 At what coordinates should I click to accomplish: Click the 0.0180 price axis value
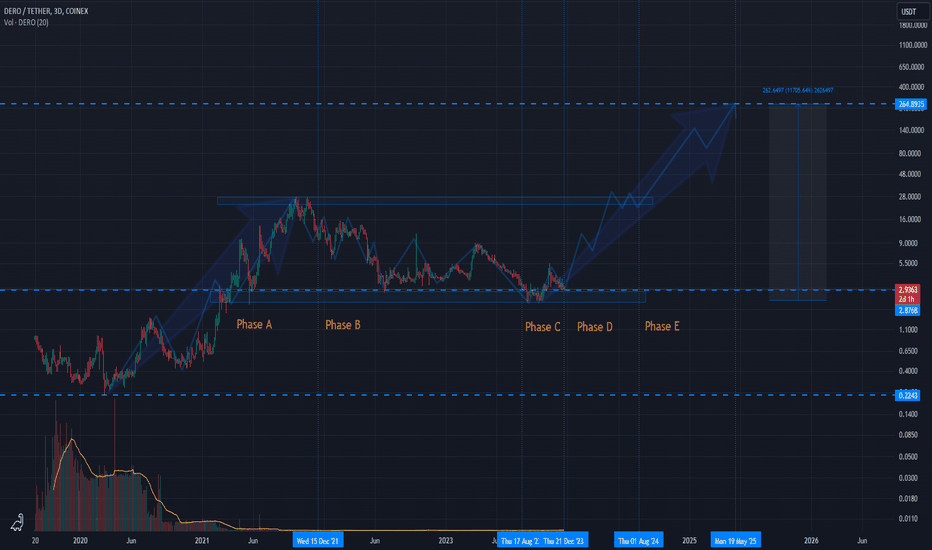(909, 499)
